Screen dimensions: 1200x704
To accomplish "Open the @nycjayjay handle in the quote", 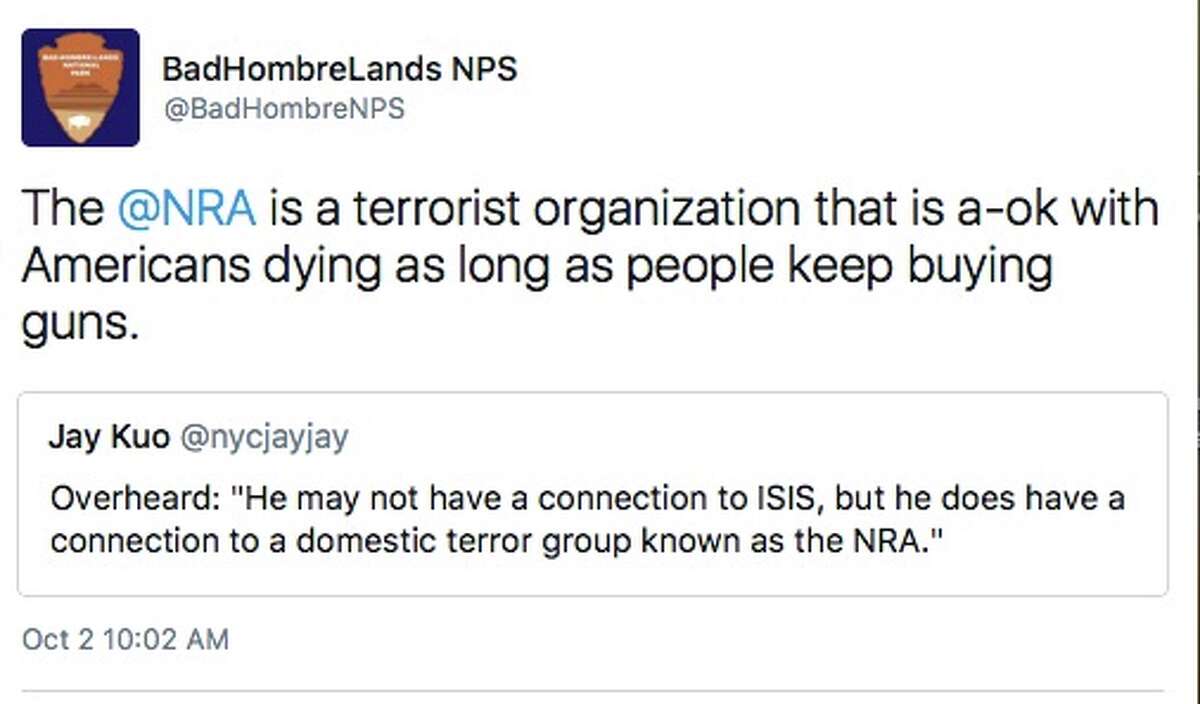I will [x=264, y=439].
